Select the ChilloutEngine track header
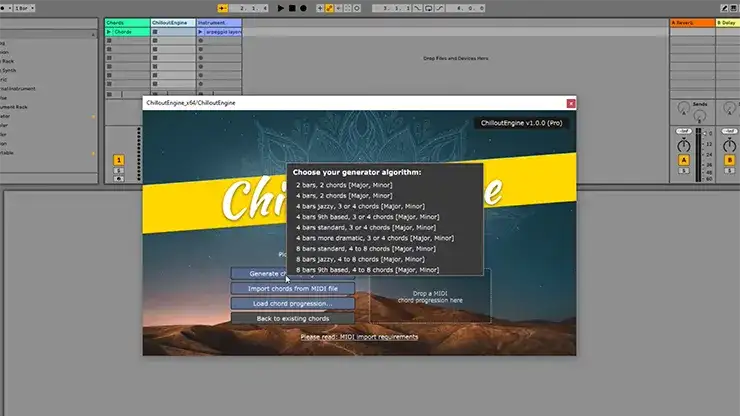This screenshot has height=416, width=740. pyautogui.click(x=173, y=23)
